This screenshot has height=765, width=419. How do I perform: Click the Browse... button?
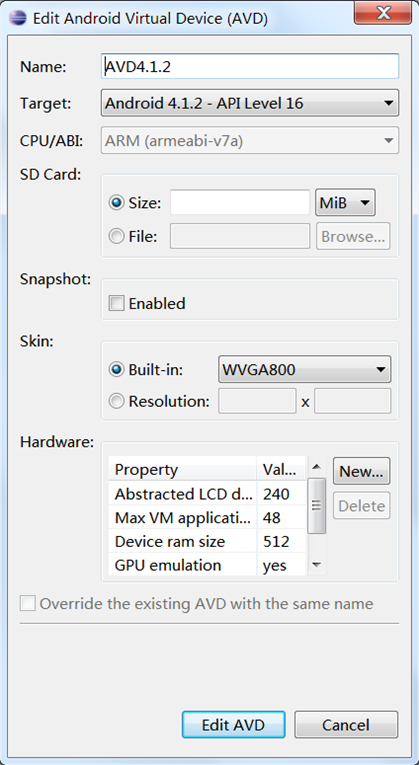[353, 236]
